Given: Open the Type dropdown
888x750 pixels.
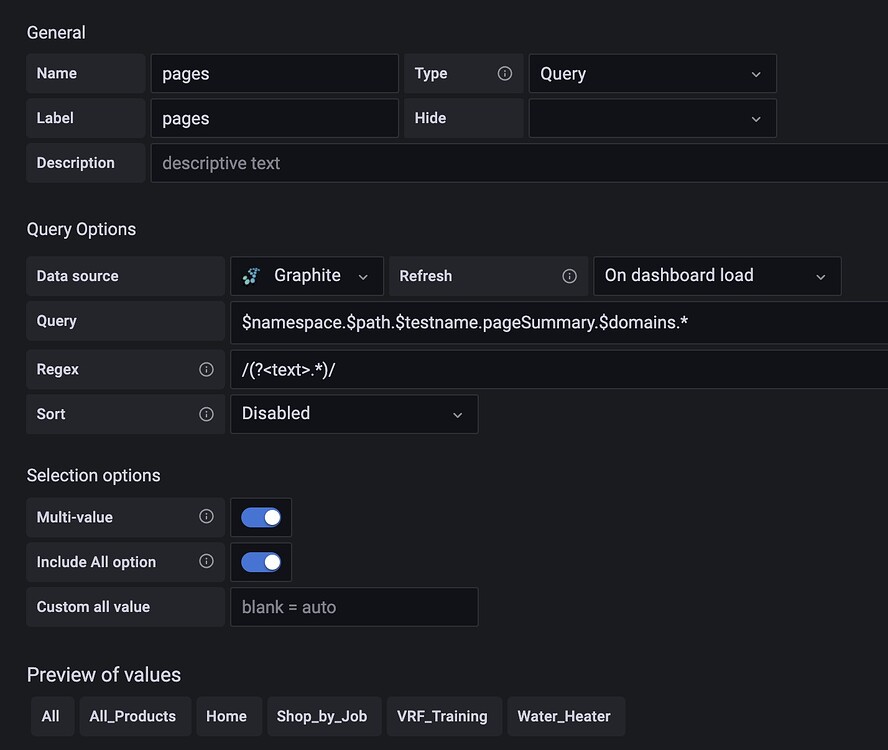Looking at the screenshot, I should point(652,73).
